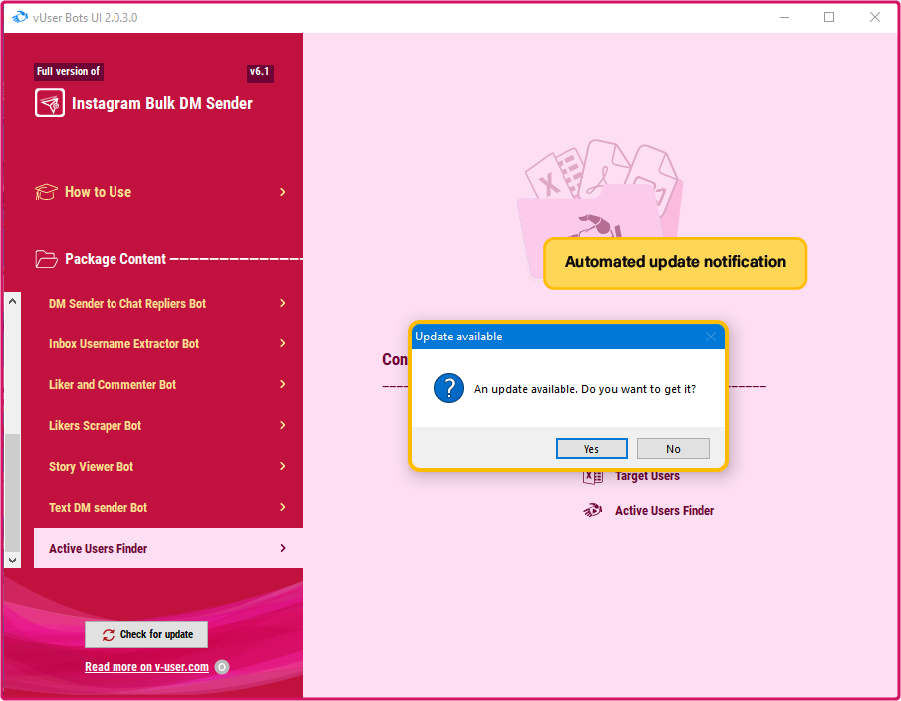Image resolution: width=901 pixels, height=701 pixels.
Task: Select DM Sender to Chat Repliers Bot
Action: coord(168,303)
